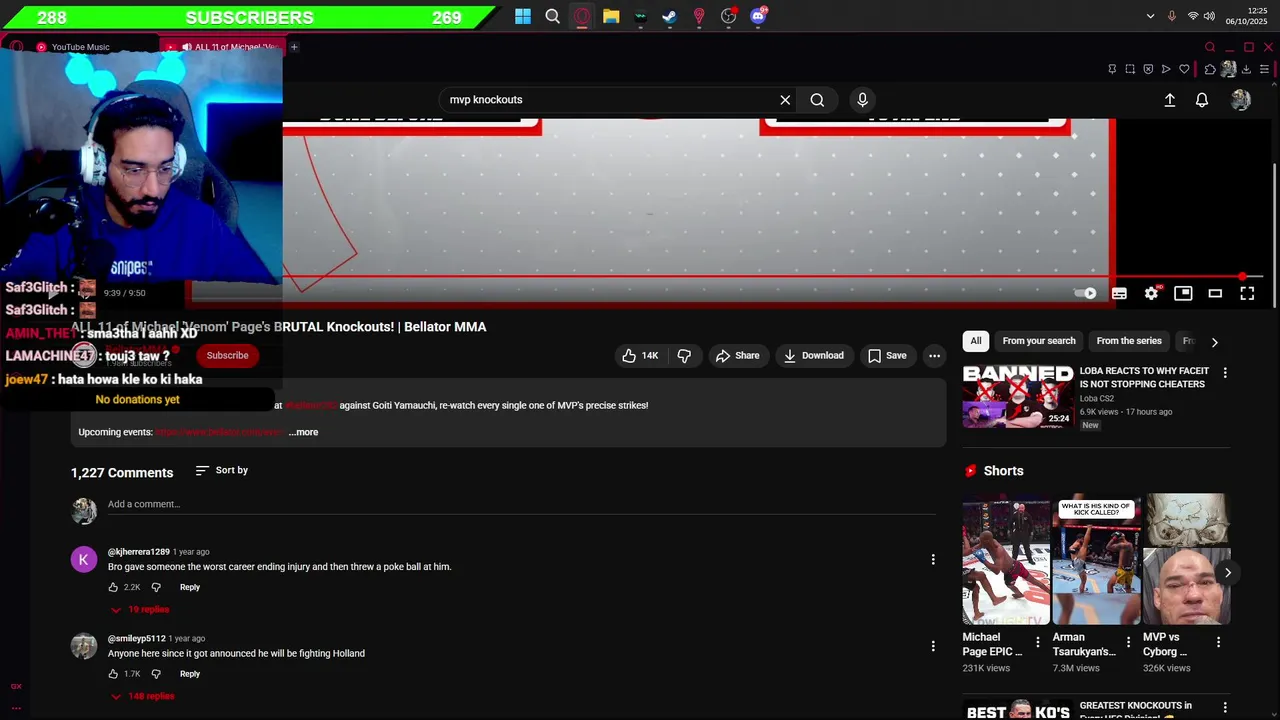Start voice search with microphone icon
The width and height of the screenshot is (1280, 720).
pyautogui.click(x=862, y=100)
